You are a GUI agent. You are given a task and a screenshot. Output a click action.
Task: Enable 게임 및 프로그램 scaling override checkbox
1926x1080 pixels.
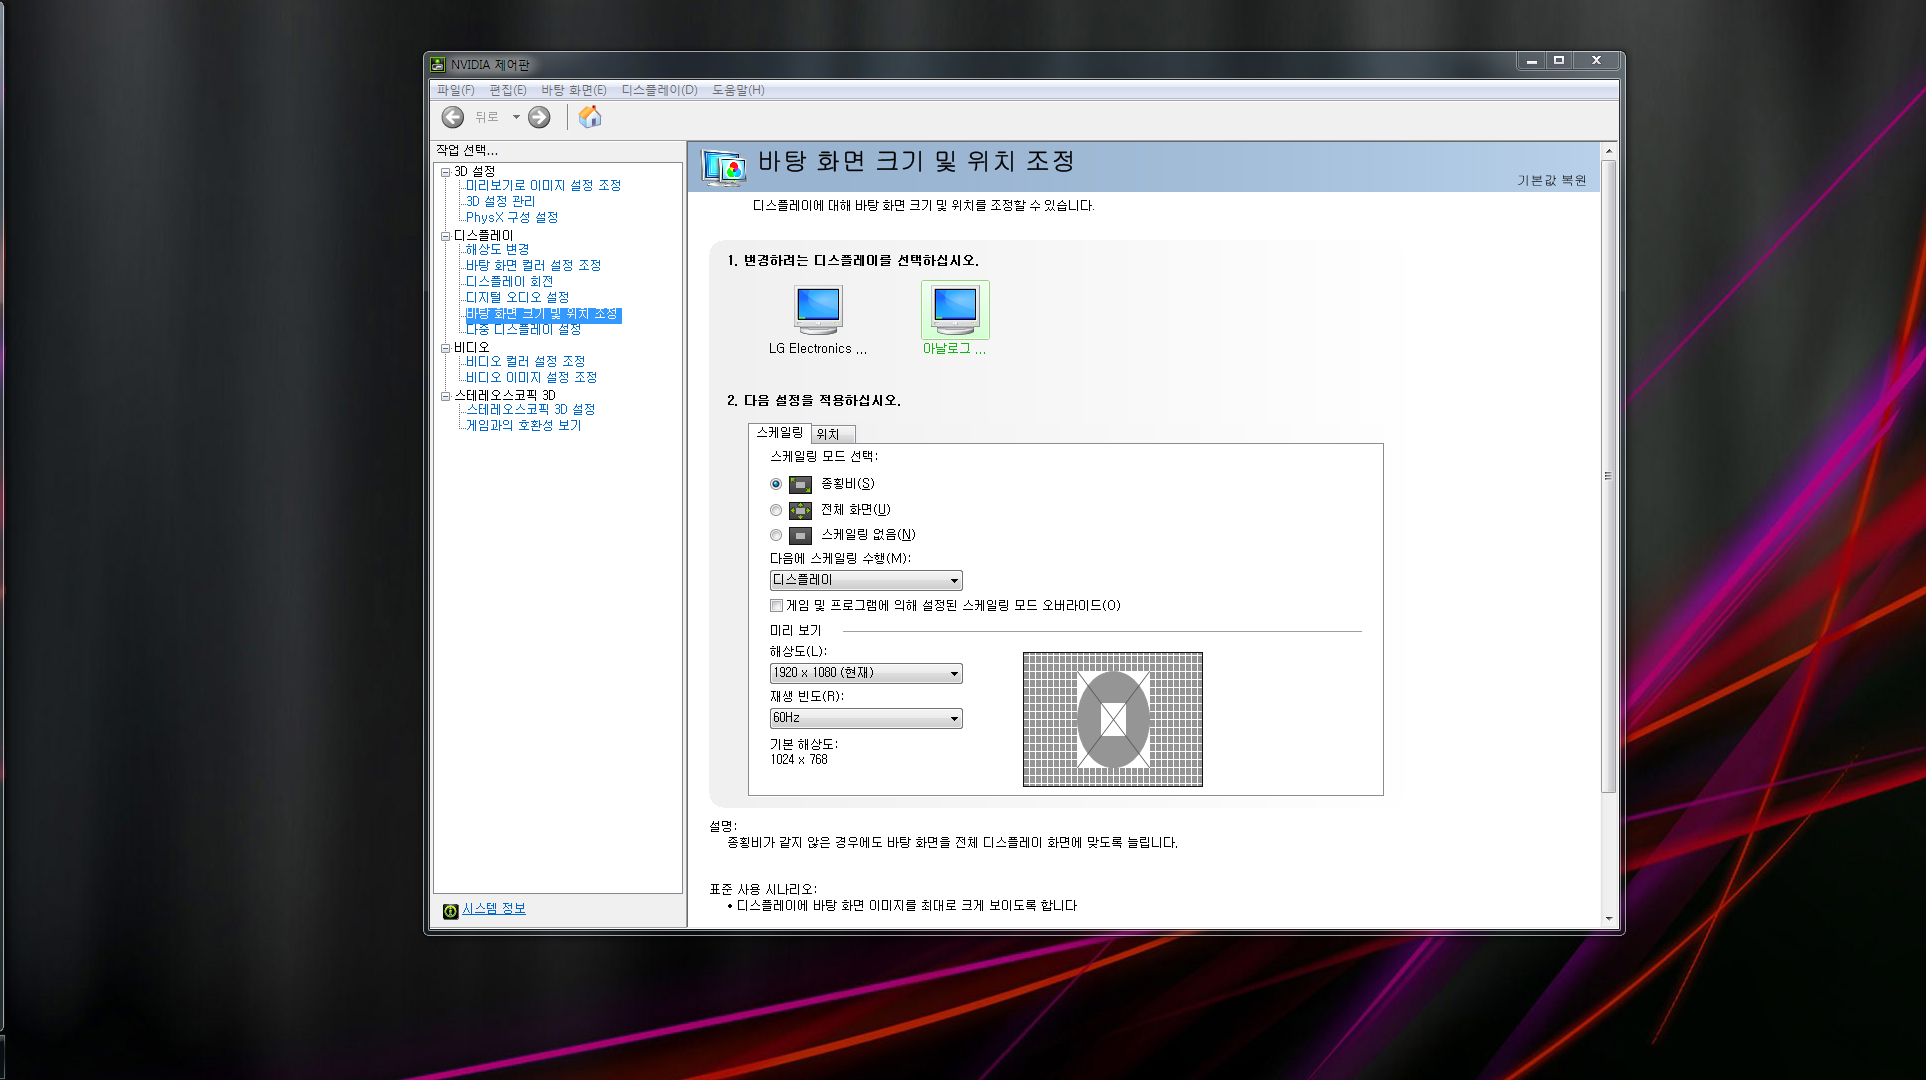point(776,605)
